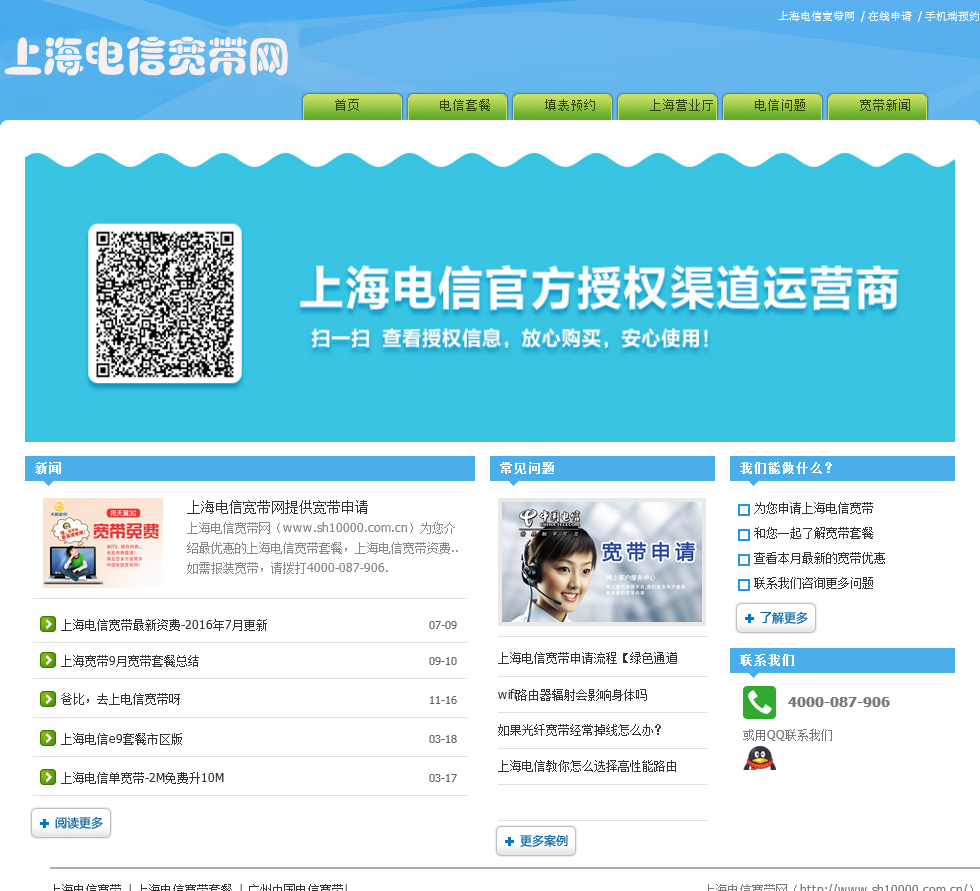Click the 新闻 section header
This screenshot has width=980, height=891.
pyautogui.click(x=250, y=468)
